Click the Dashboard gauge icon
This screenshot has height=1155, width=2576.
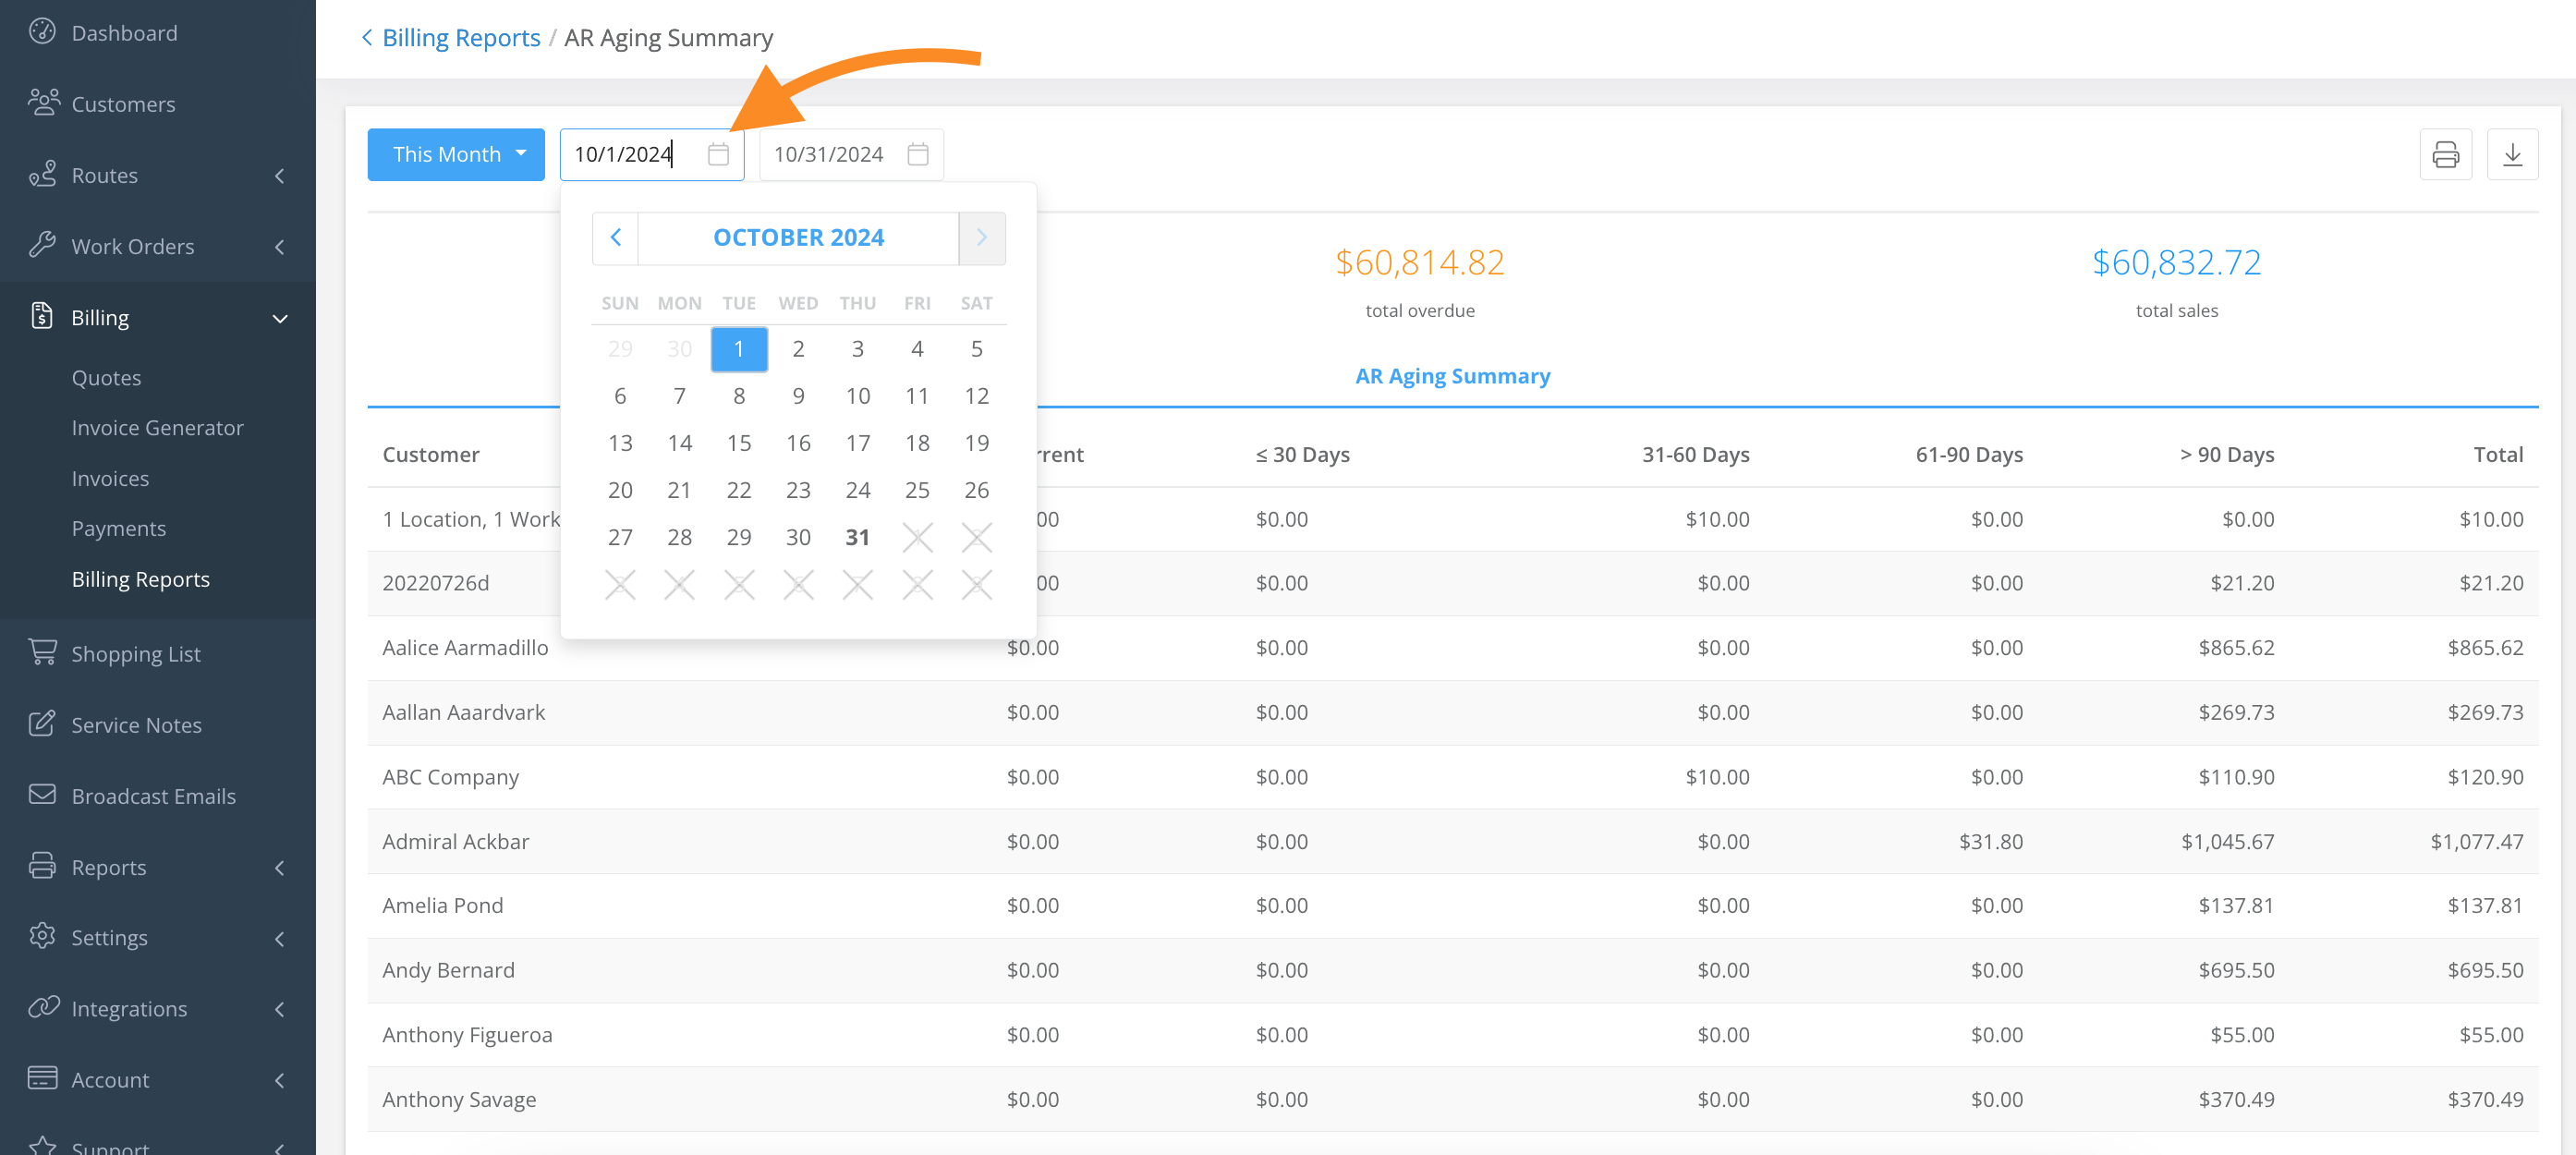tap(42, 32)
